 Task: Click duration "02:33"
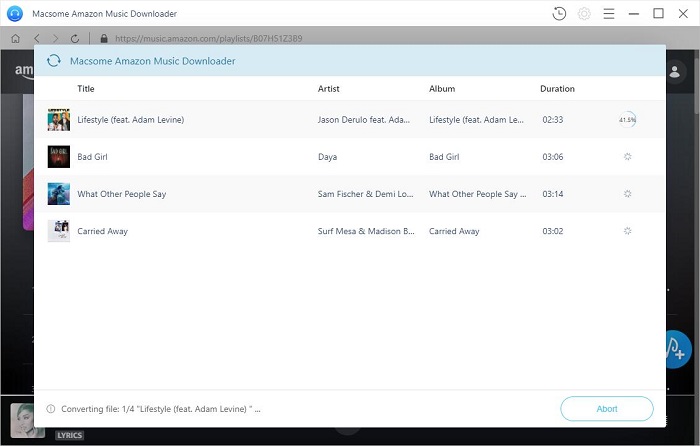(553, 120)
